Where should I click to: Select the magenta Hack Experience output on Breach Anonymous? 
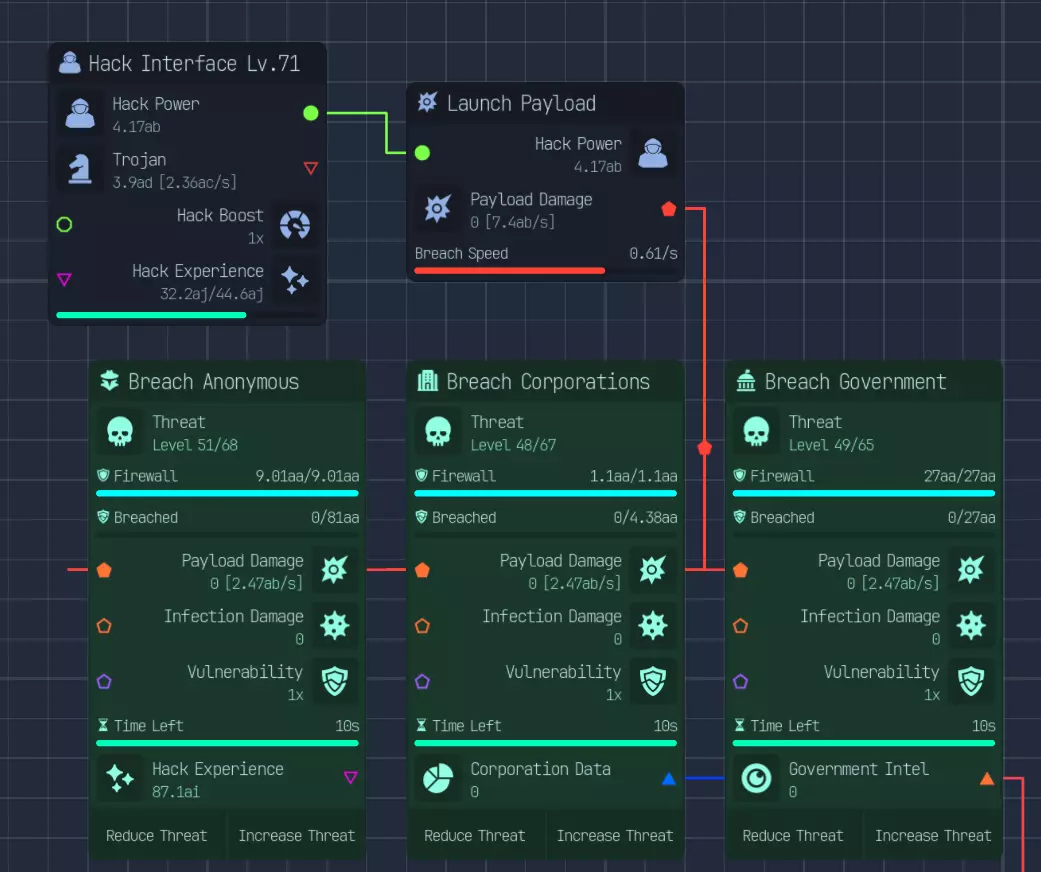[x=351, y=777]
